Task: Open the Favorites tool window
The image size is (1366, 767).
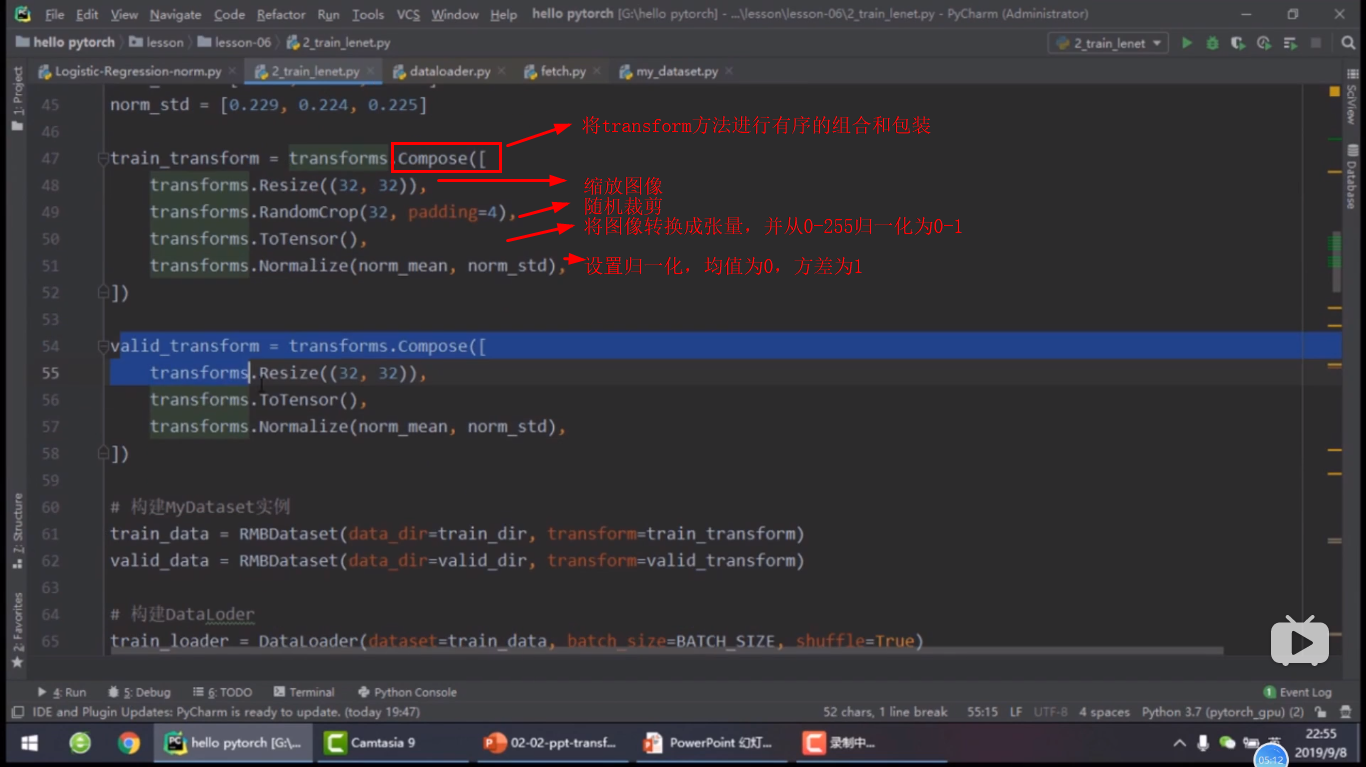Action: pyautogui.click(x=17, y=630)
